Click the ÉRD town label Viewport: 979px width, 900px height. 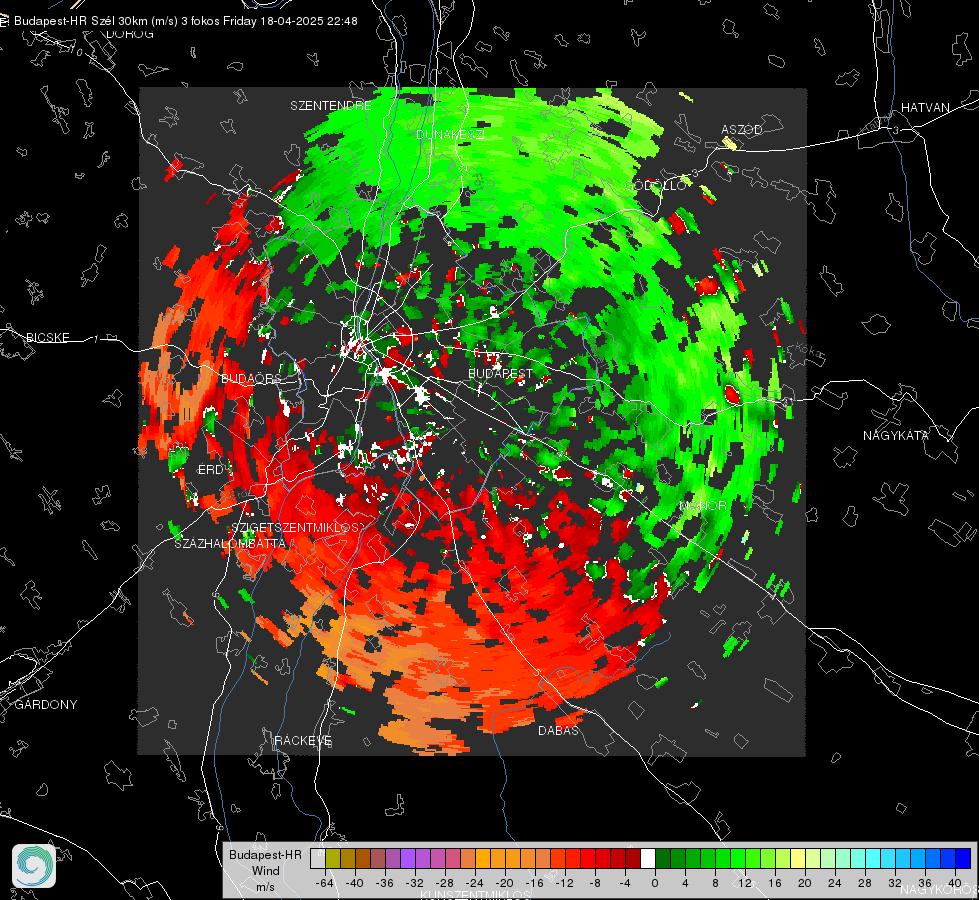coord(210,470)
